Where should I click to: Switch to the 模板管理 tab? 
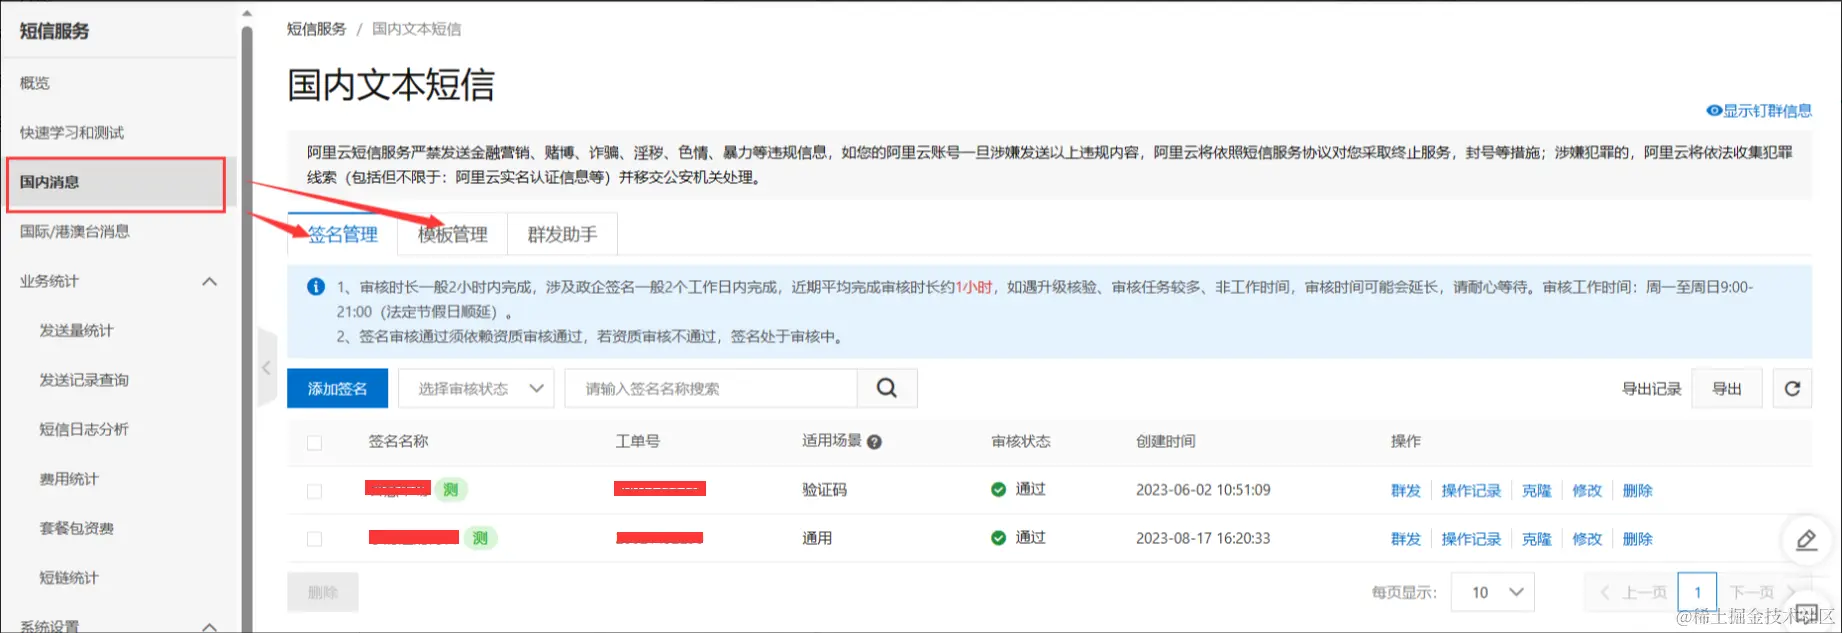pos(453,234)
